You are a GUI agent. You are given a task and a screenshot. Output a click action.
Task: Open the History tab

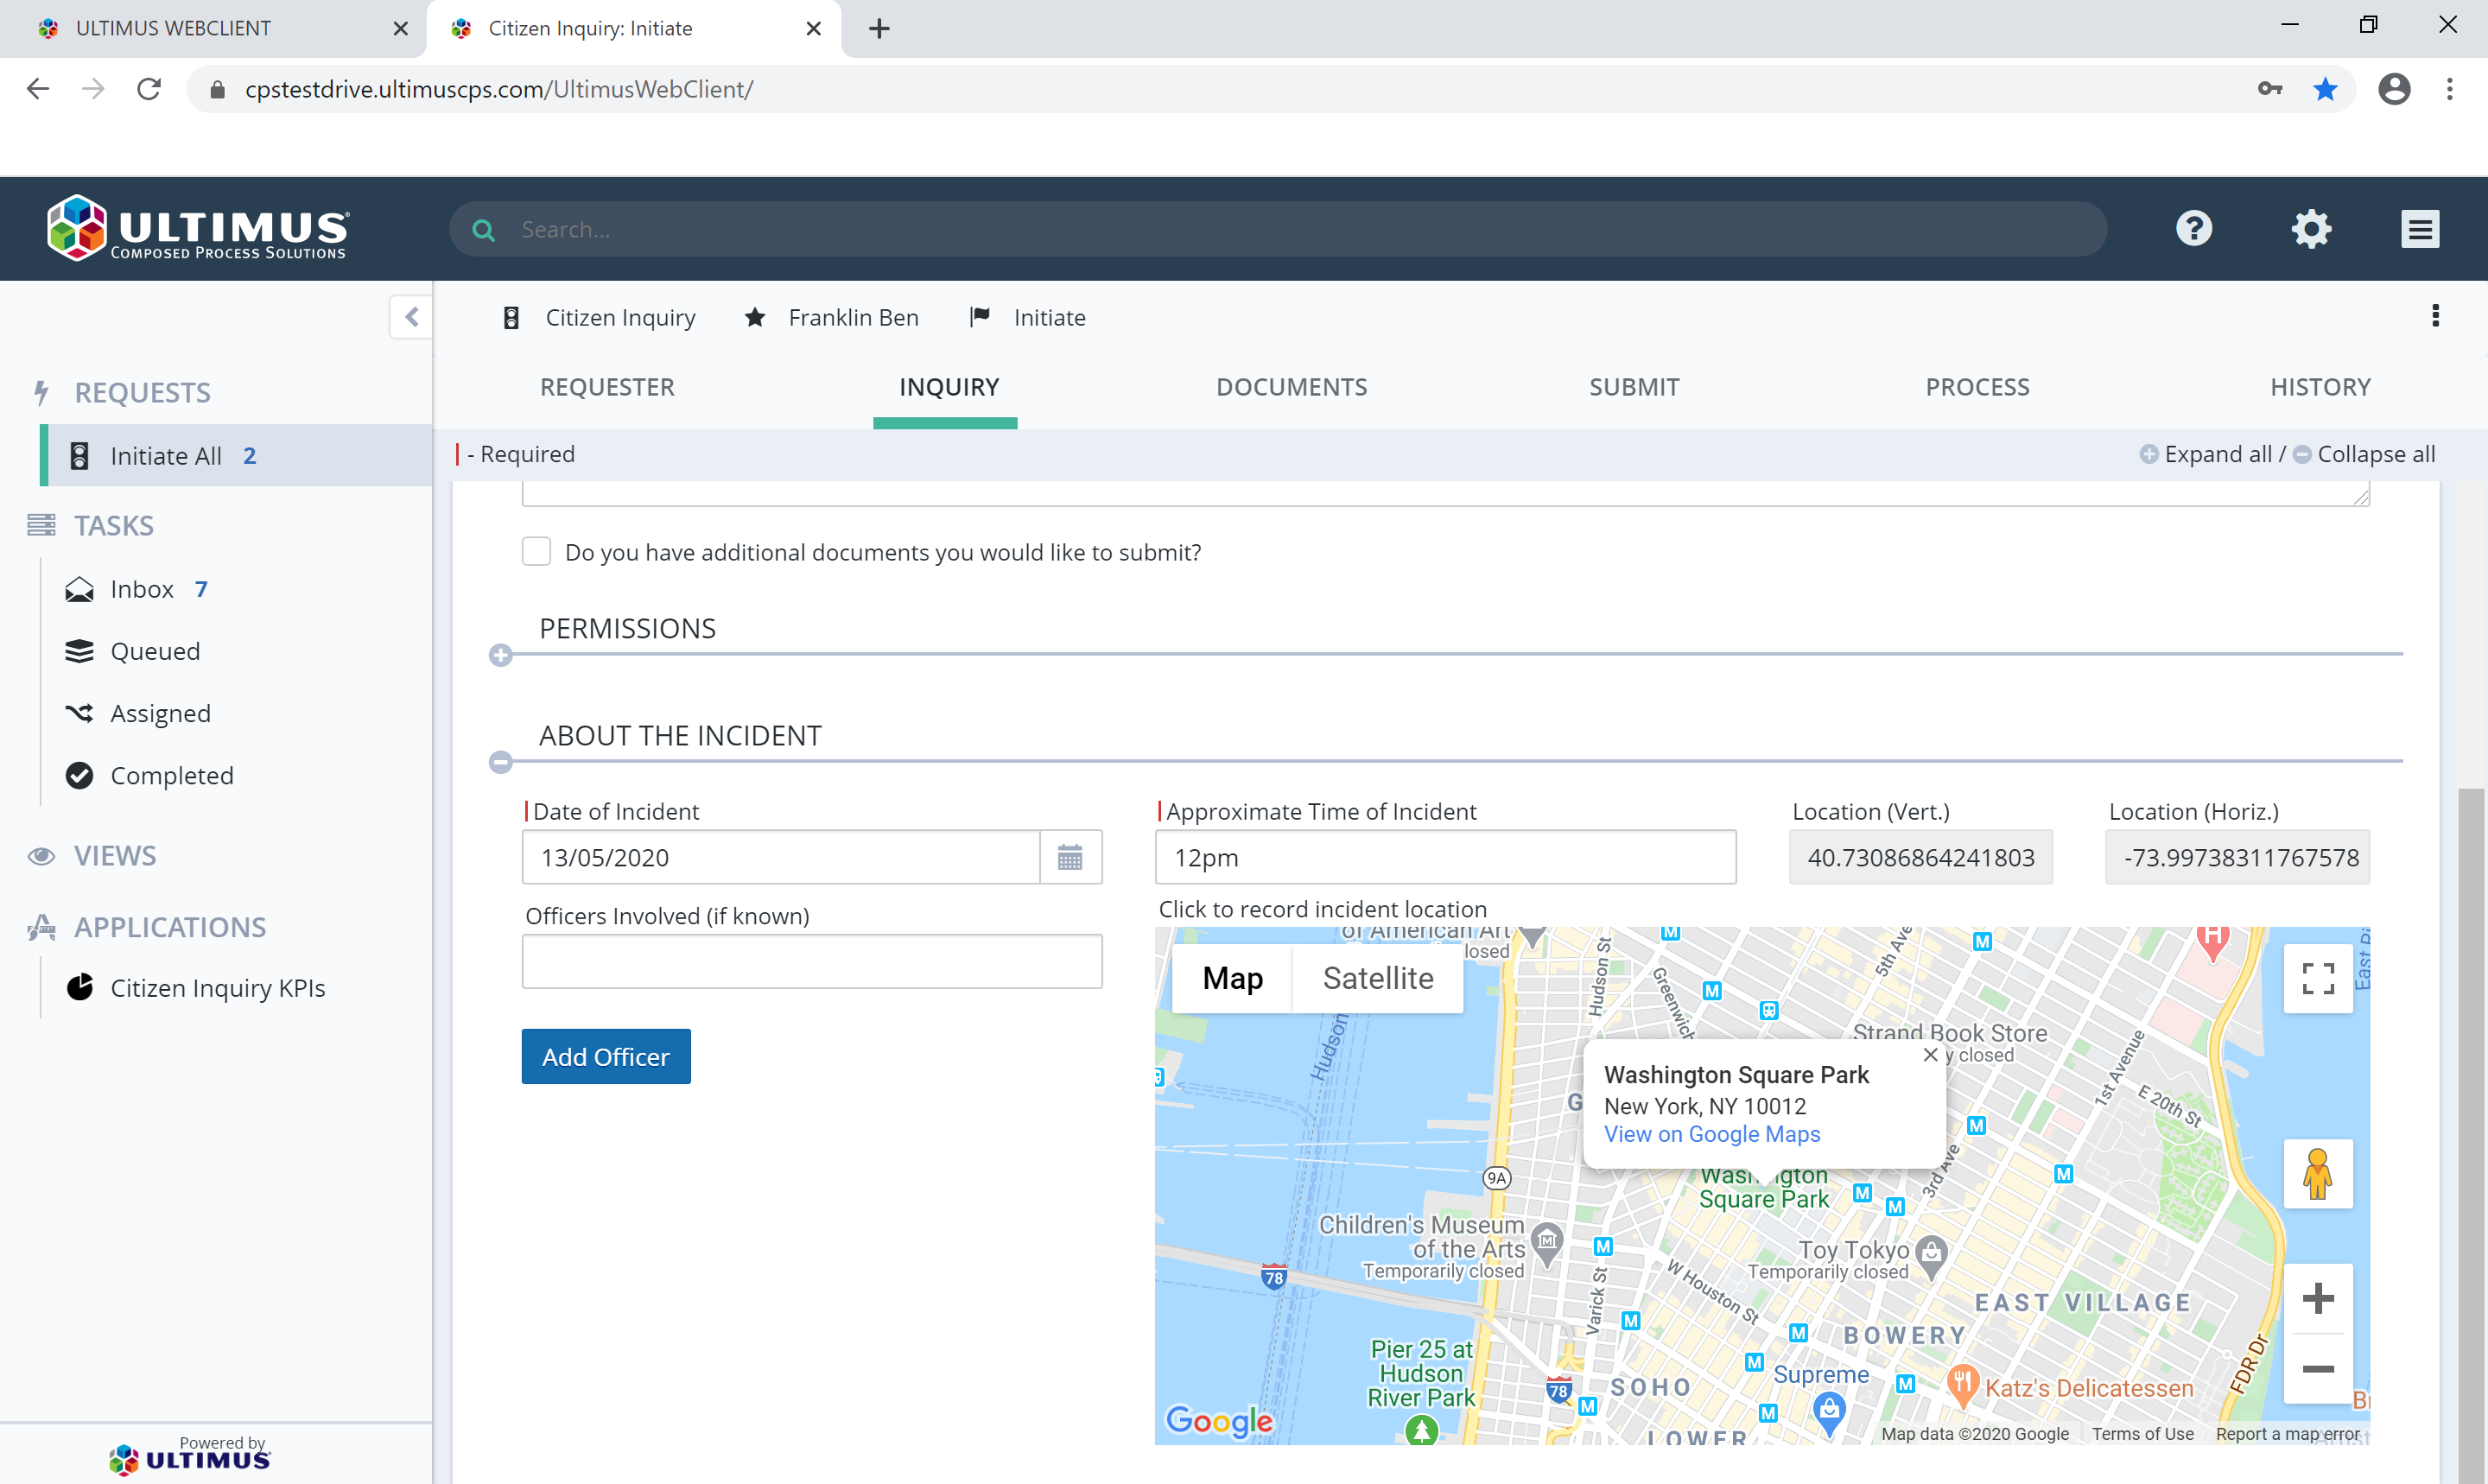click(x=2320, y=387)
